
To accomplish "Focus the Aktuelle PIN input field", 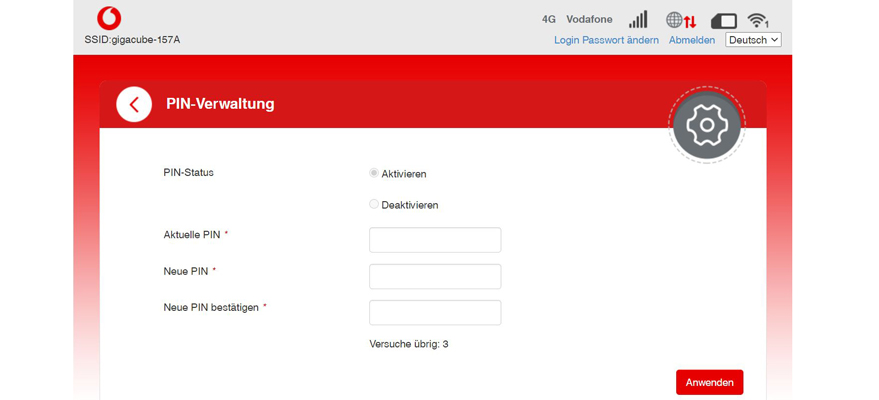I will (x=435, y=240).
